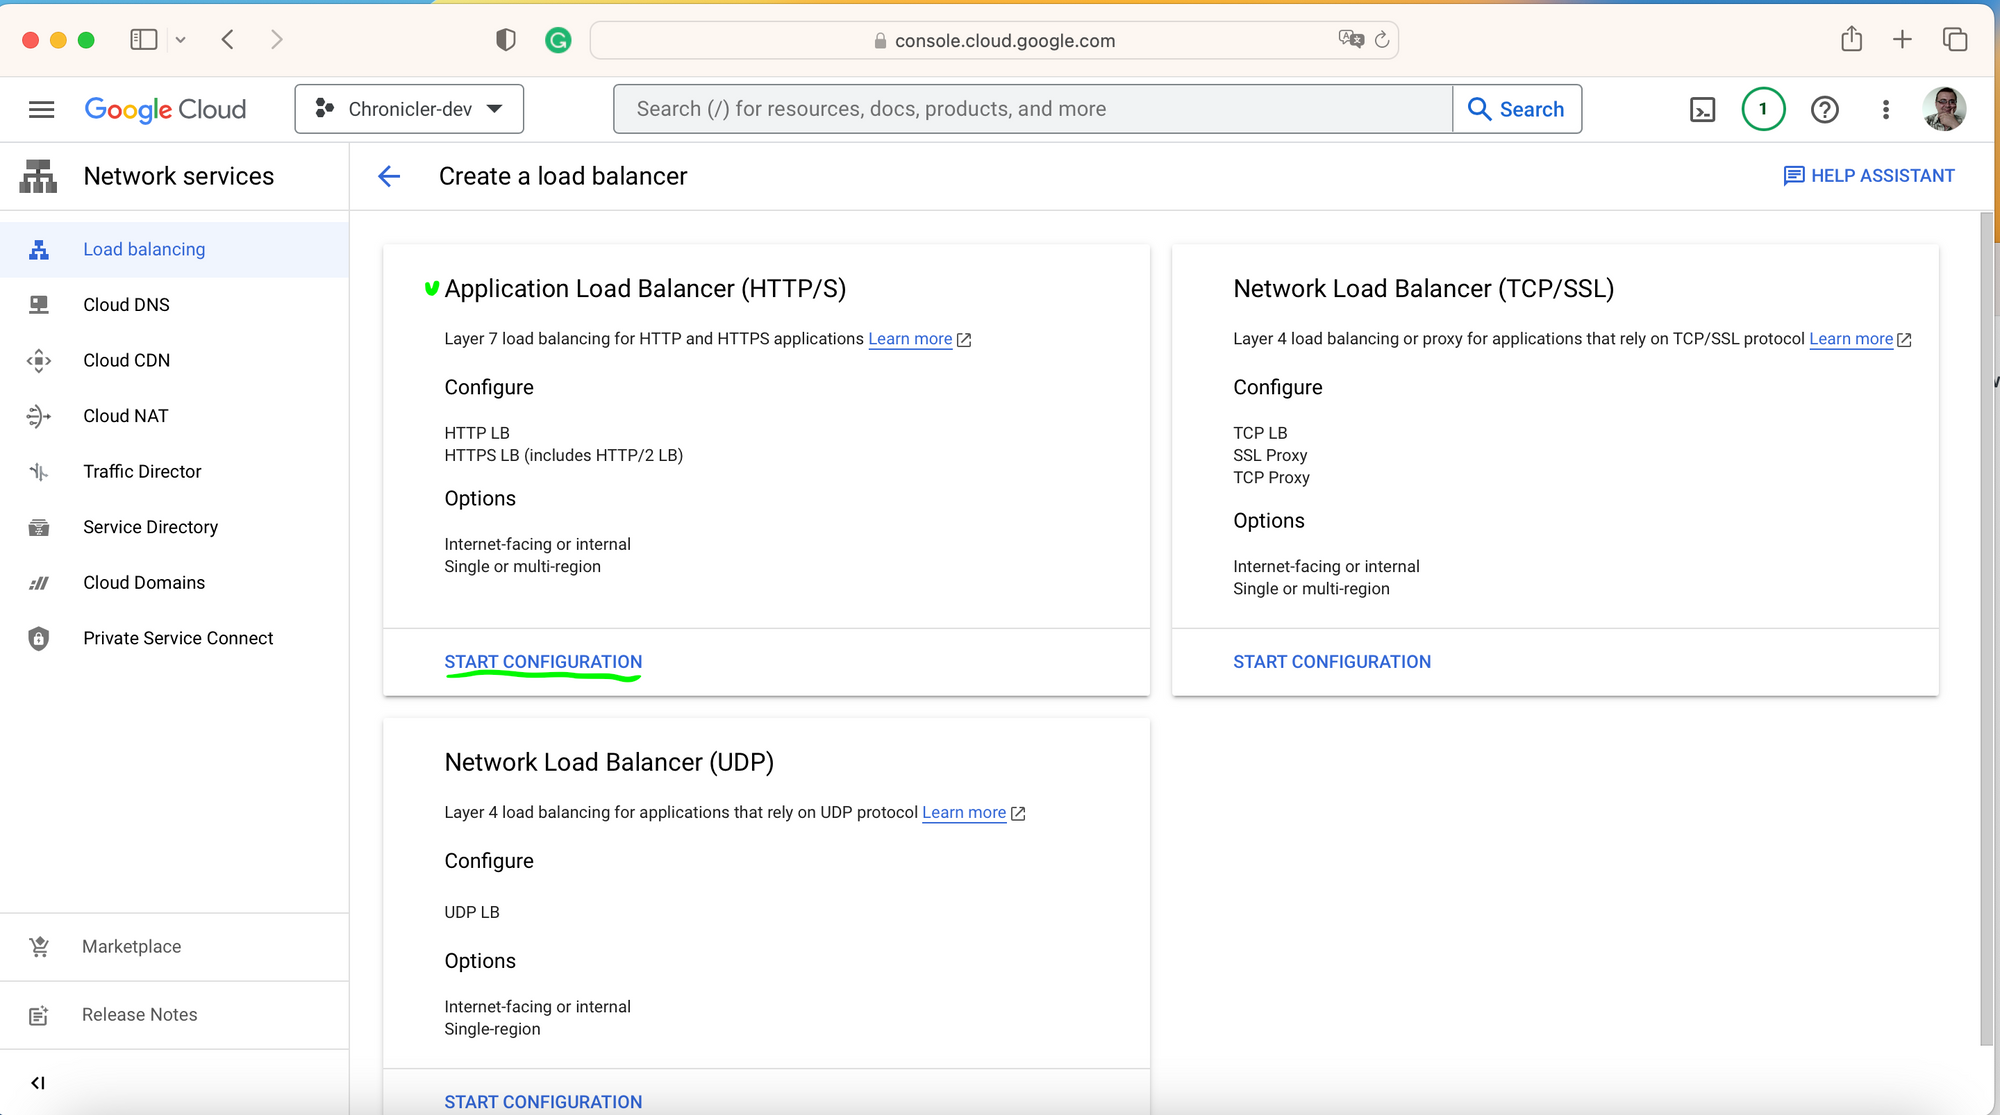The image size is (2000, 1115).
Task: Open the hamburger navigation menu
Action: click(41, 109)
